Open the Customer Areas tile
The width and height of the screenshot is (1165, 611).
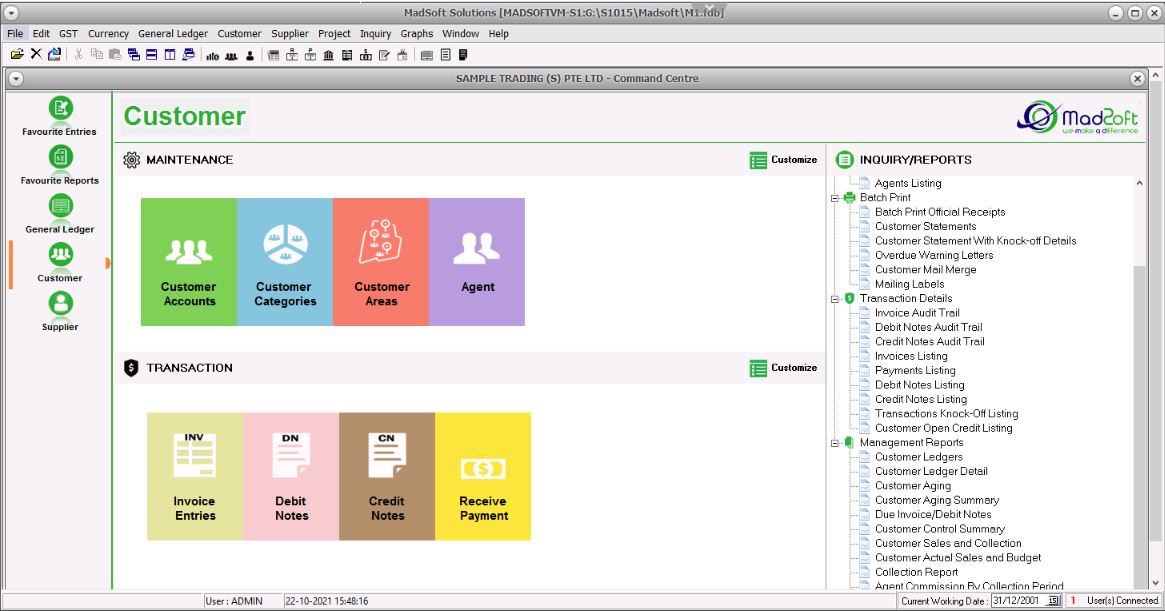click(x=380, y=262)
